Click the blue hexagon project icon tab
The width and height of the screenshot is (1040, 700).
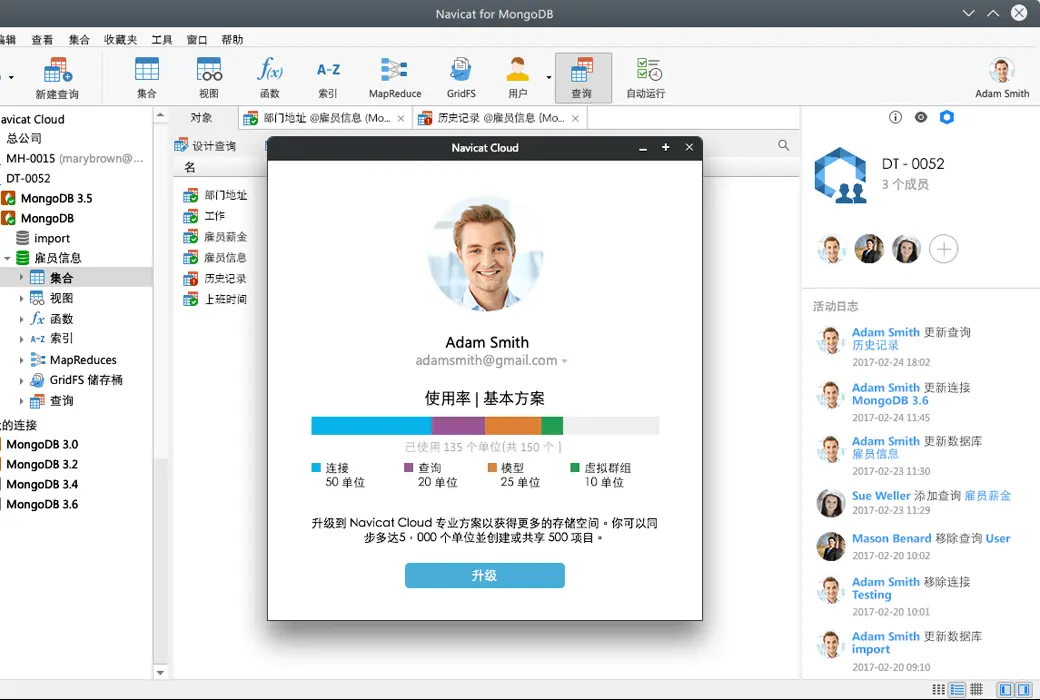pos(946,117)
